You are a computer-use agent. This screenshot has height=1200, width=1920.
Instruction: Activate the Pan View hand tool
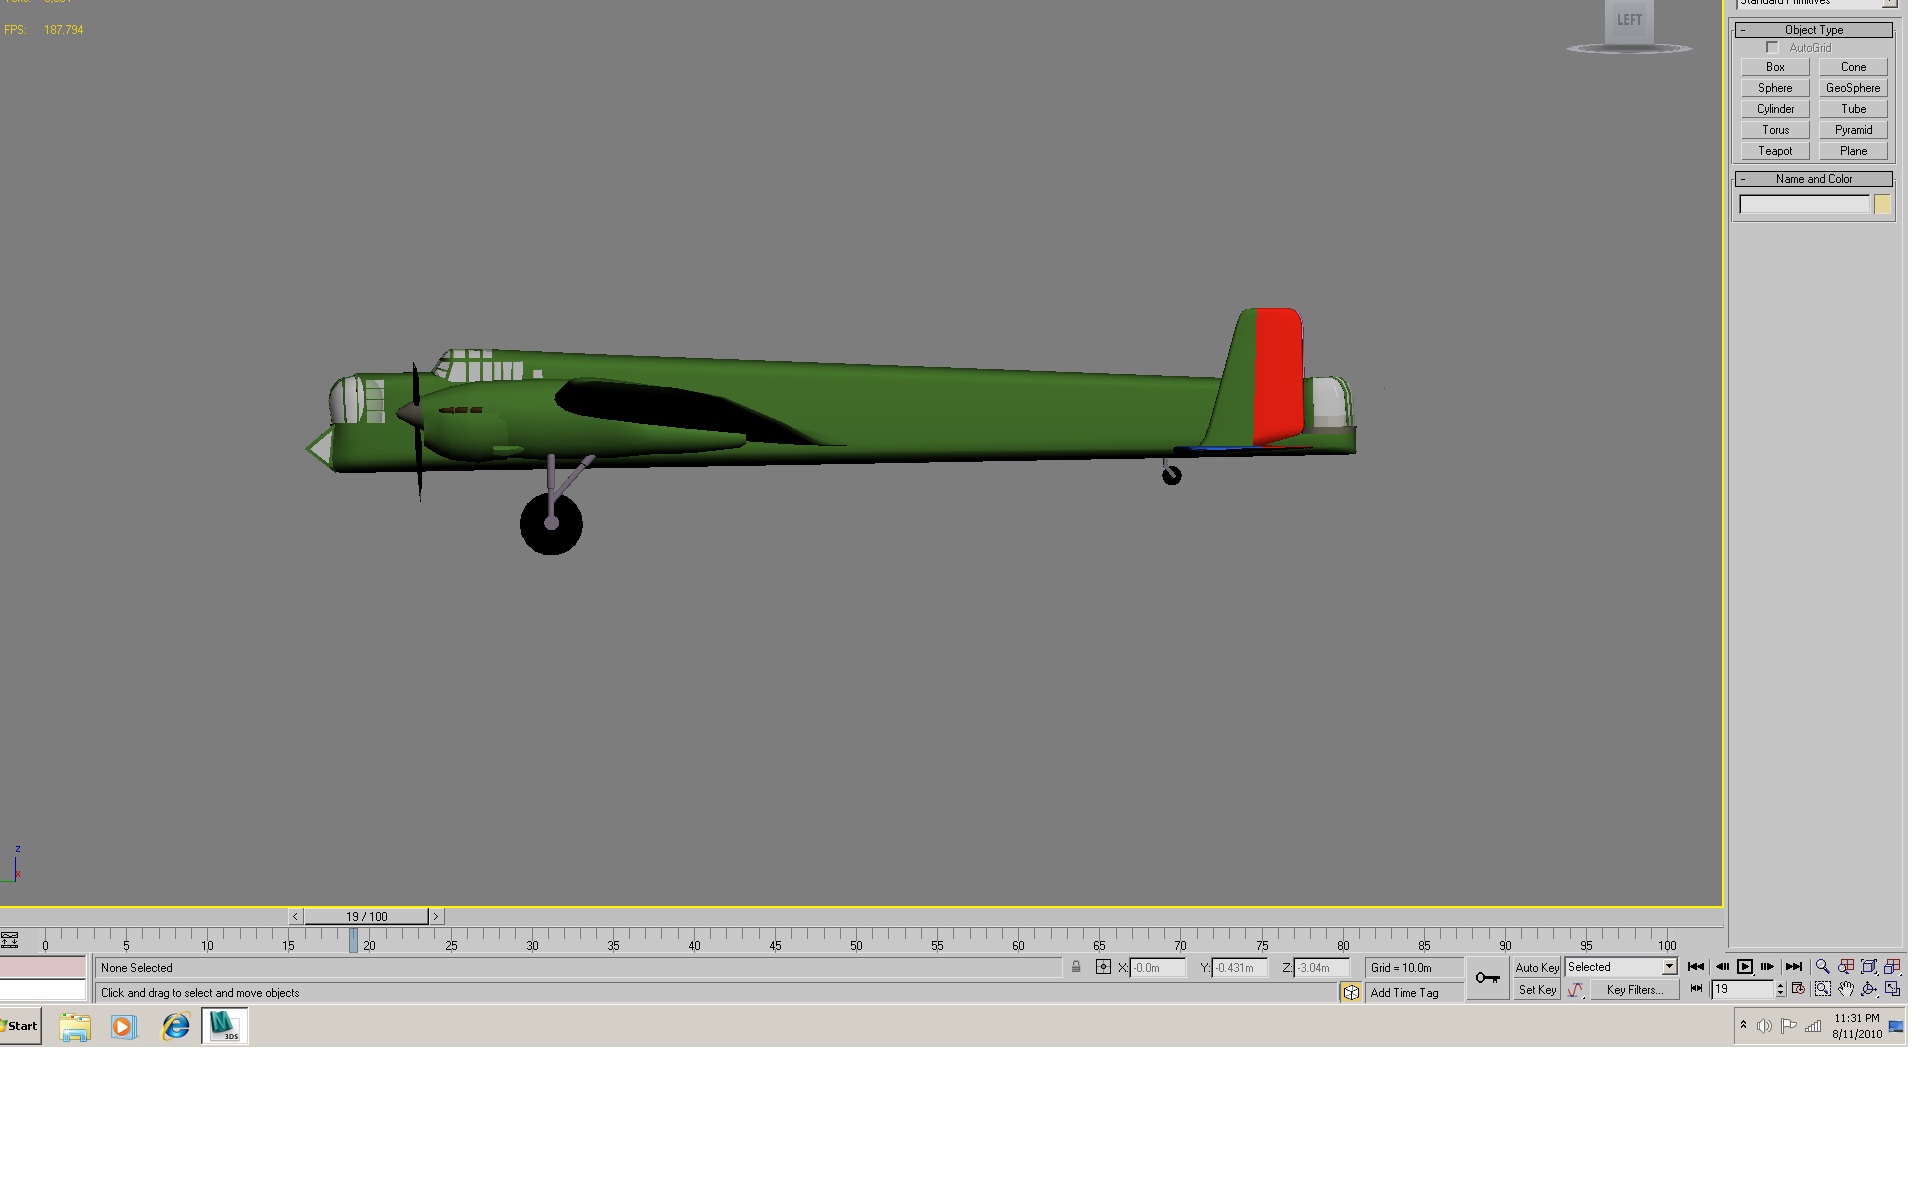coord(1845,990)
